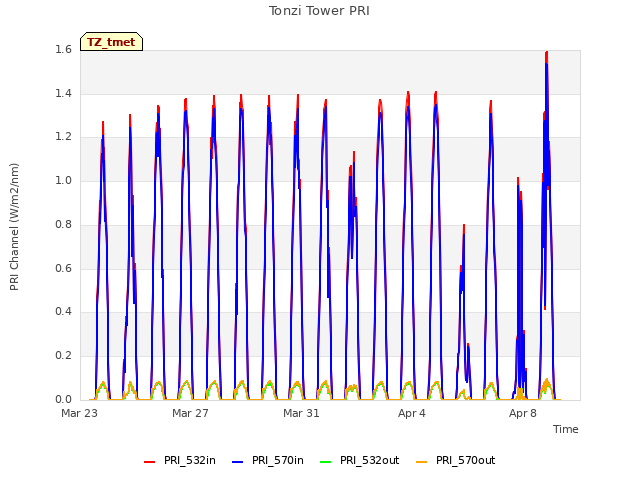This screenshot has height=480, width=640.
Task: Click the Mar 31 x-axis tick label
Action: 301,413
